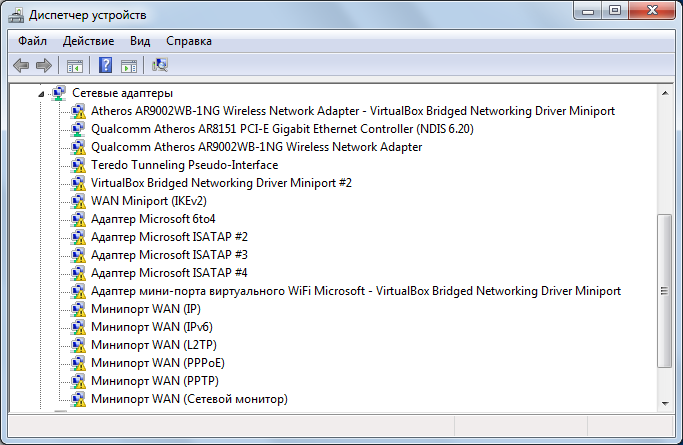Select Минипорт WAN (L2TP) entry
Image resolution: width=683 pixels, height=445 pixels.
click(154, 345)
